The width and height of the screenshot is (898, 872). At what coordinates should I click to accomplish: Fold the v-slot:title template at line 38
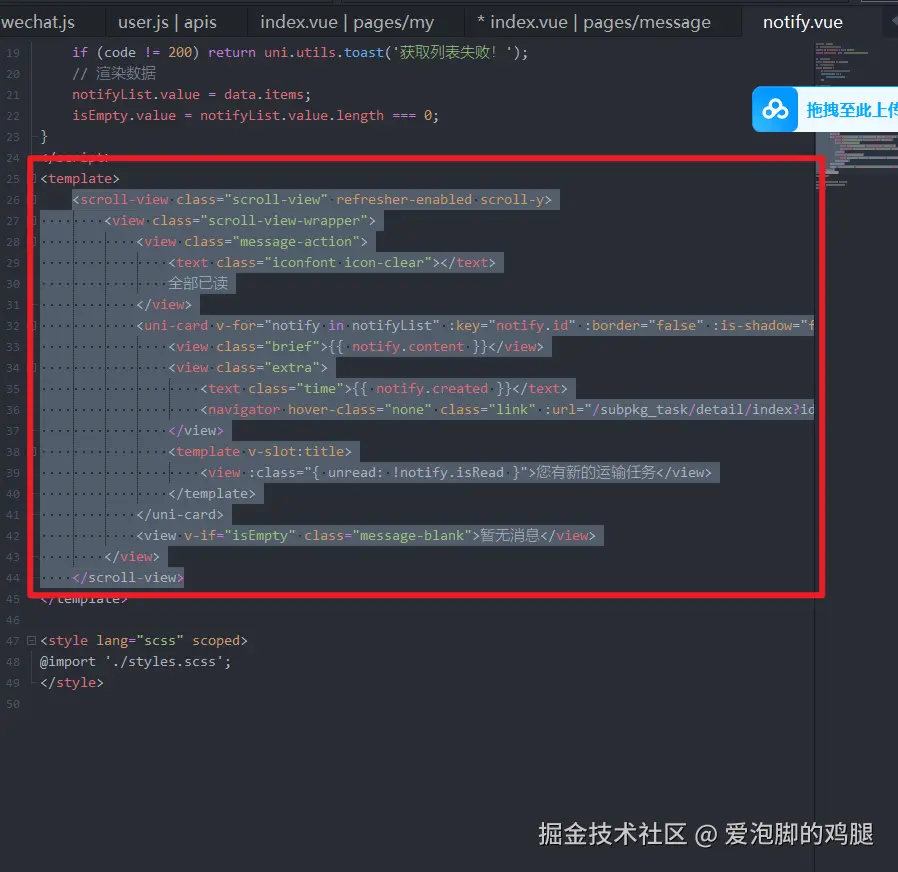point(34,452)
